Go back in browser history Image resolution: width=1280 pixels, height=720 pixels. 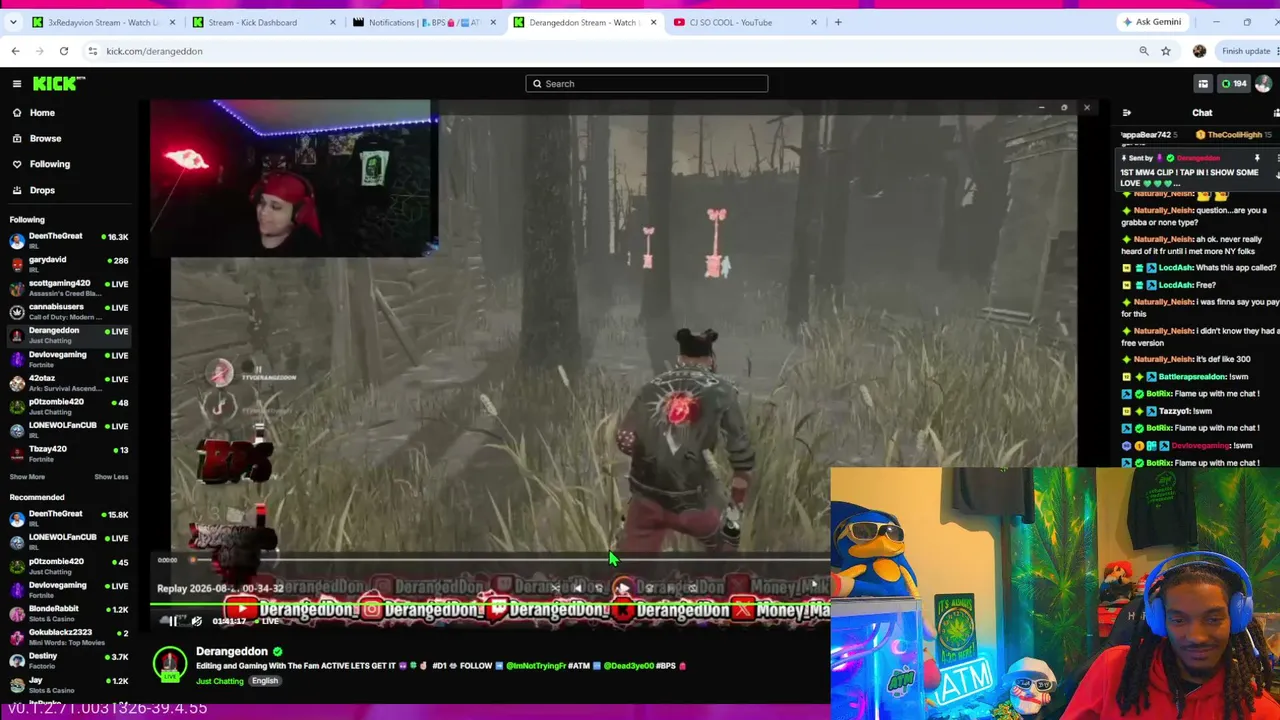click(x=15, y=51)
